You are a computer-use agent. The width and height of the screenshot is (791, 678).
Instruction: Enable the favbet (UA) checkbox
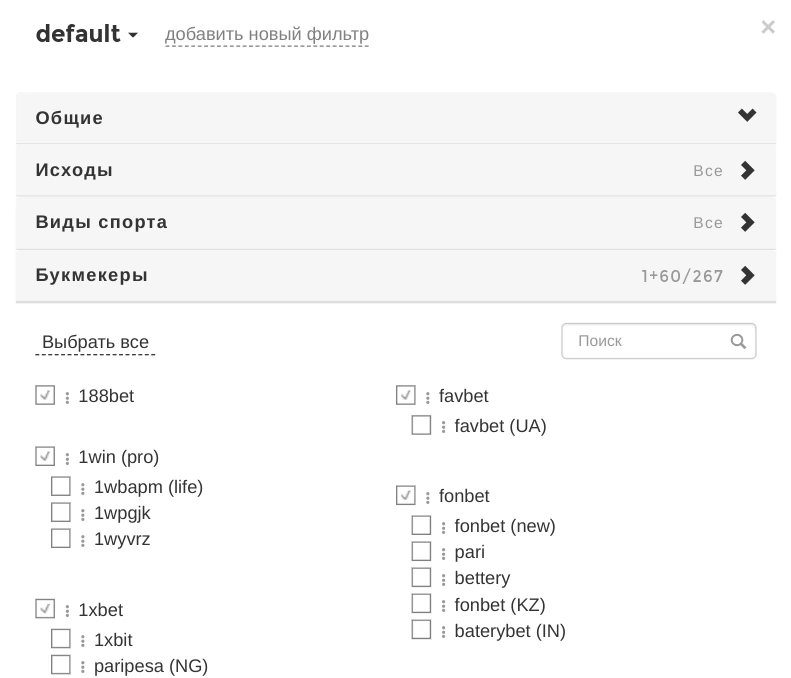point(421,426)
